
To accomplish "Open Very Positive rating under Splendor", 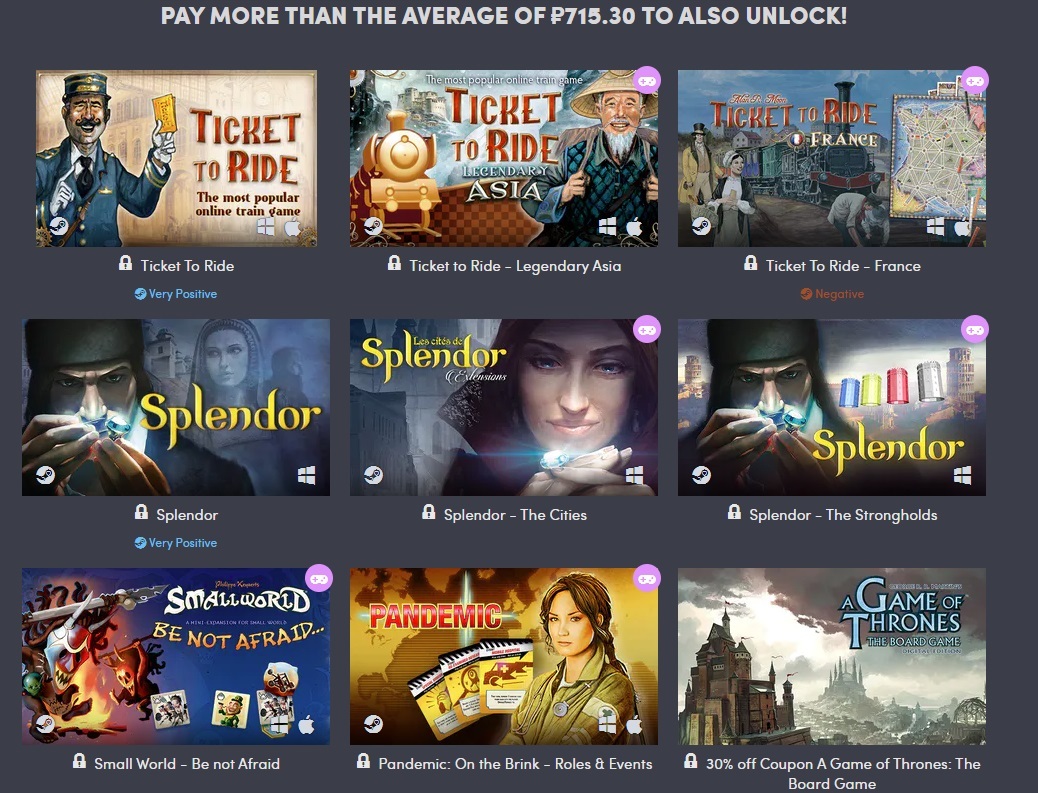I will coord(175,543).
